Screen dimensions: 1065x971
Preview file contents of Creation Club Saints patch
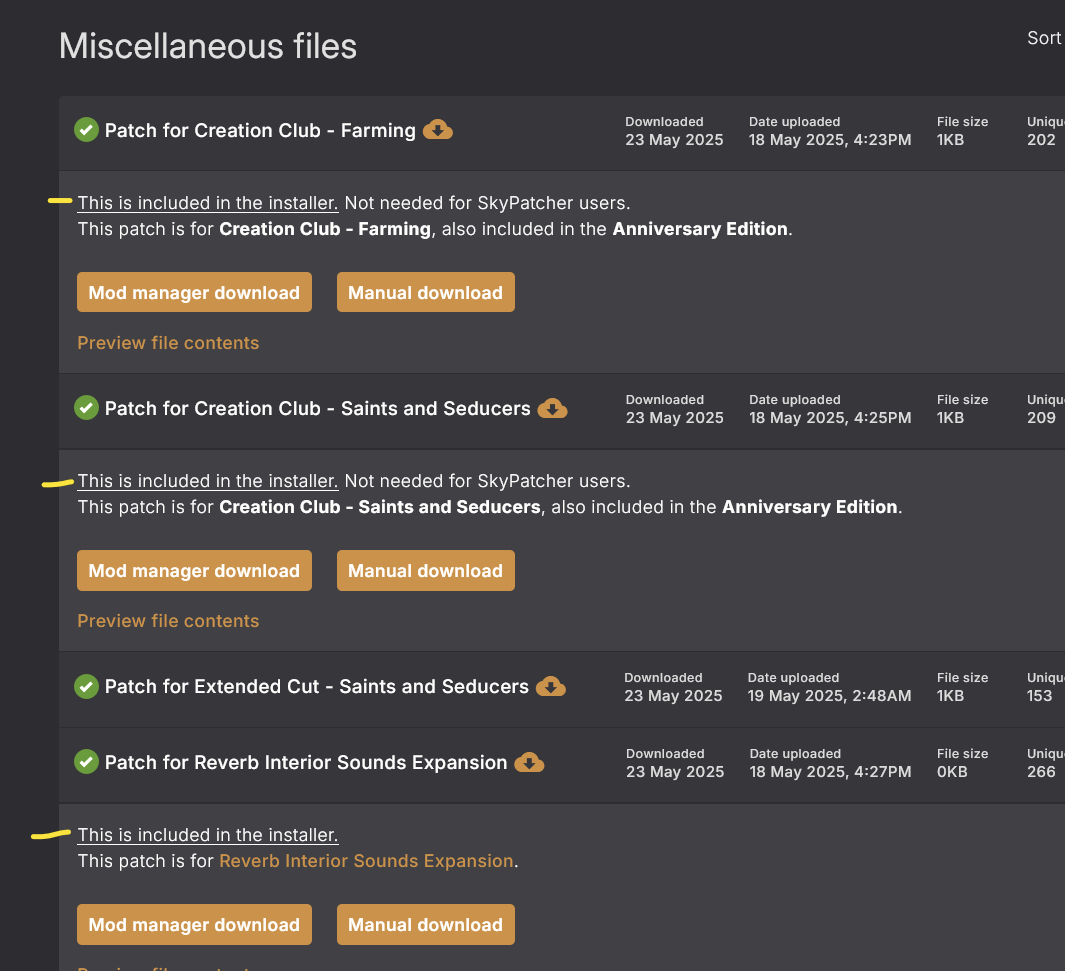coord(168,621)
